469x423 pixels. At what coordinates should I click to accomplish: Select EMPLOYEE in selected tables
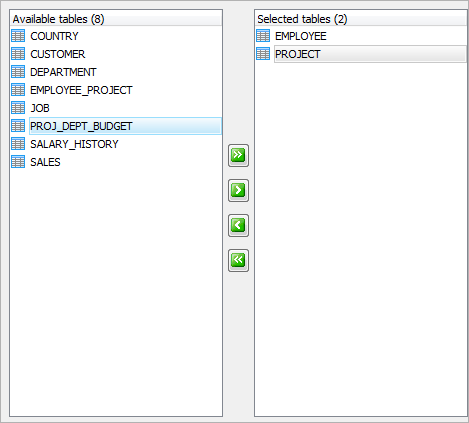pyautogui.click(x=301, y=36)
